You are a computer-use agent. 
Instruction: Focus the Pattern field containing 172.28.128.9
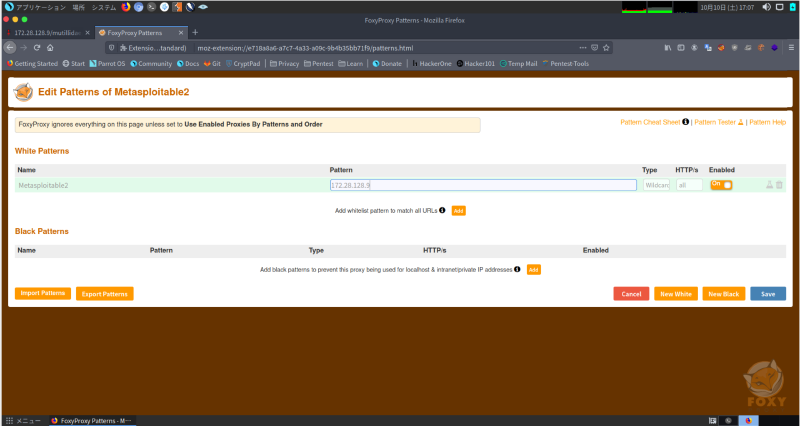coord(483,185)
